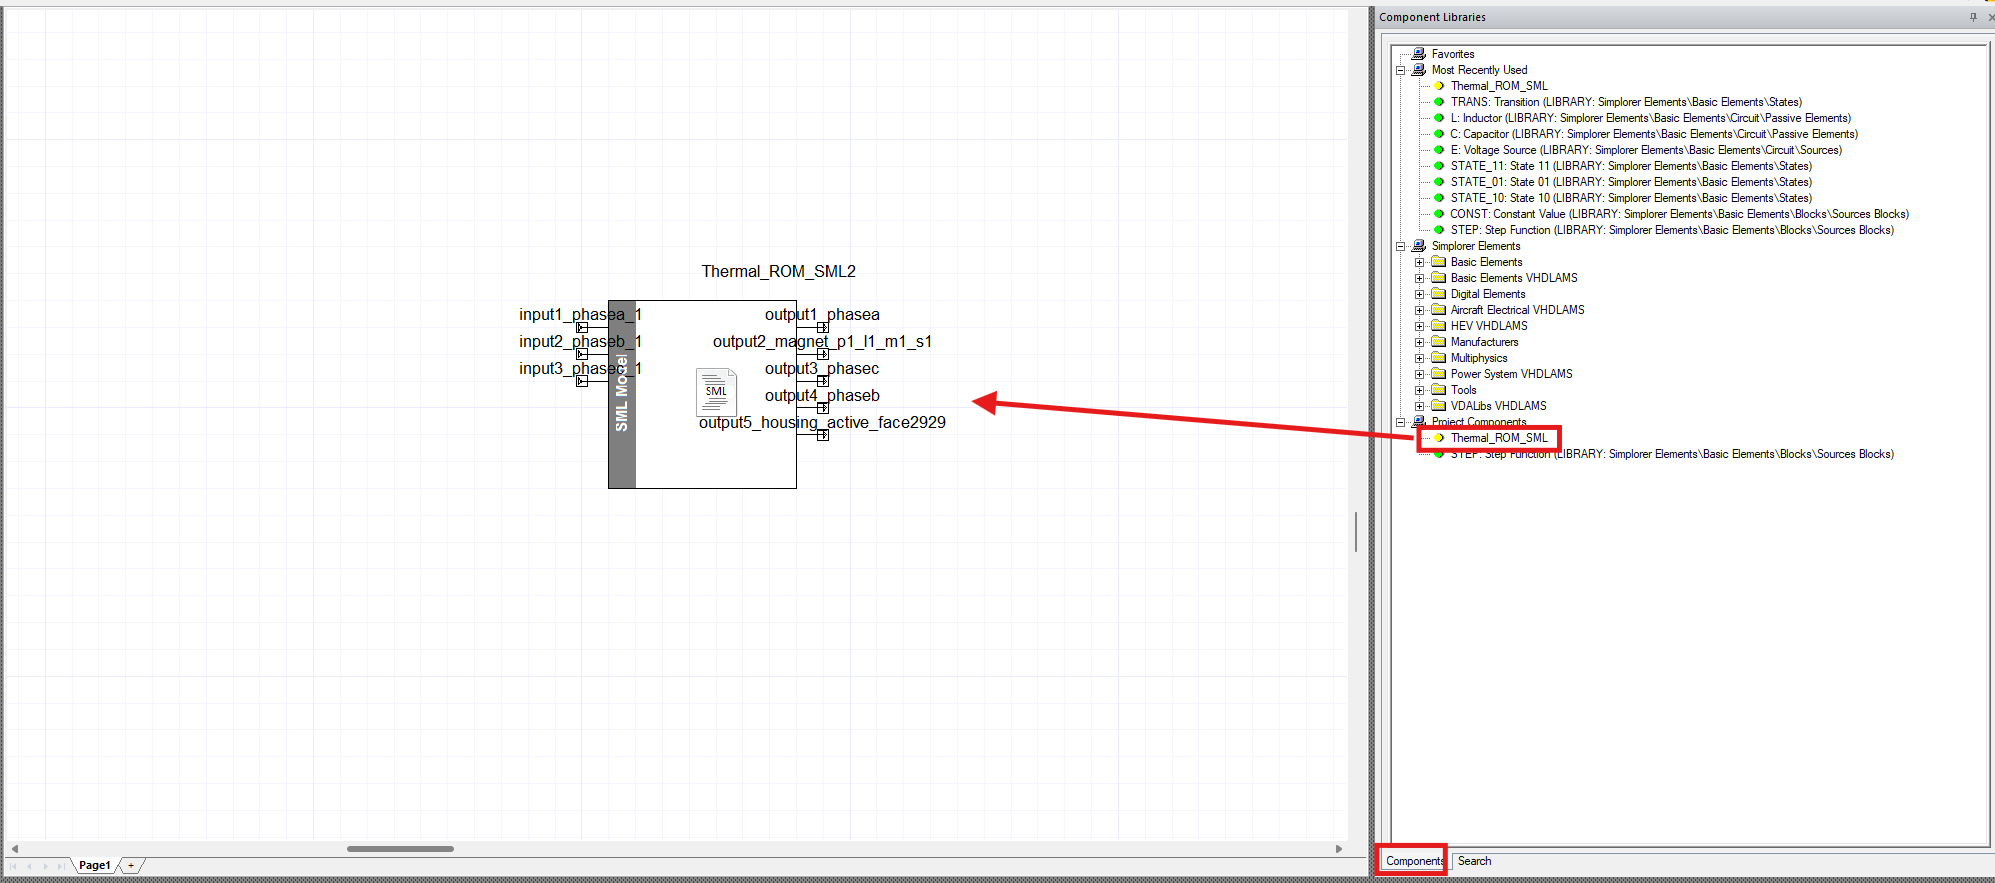The height and width of the screenshot is (883, 1995).
Task: Add a new page with plus tab
Action: (131, 865)
